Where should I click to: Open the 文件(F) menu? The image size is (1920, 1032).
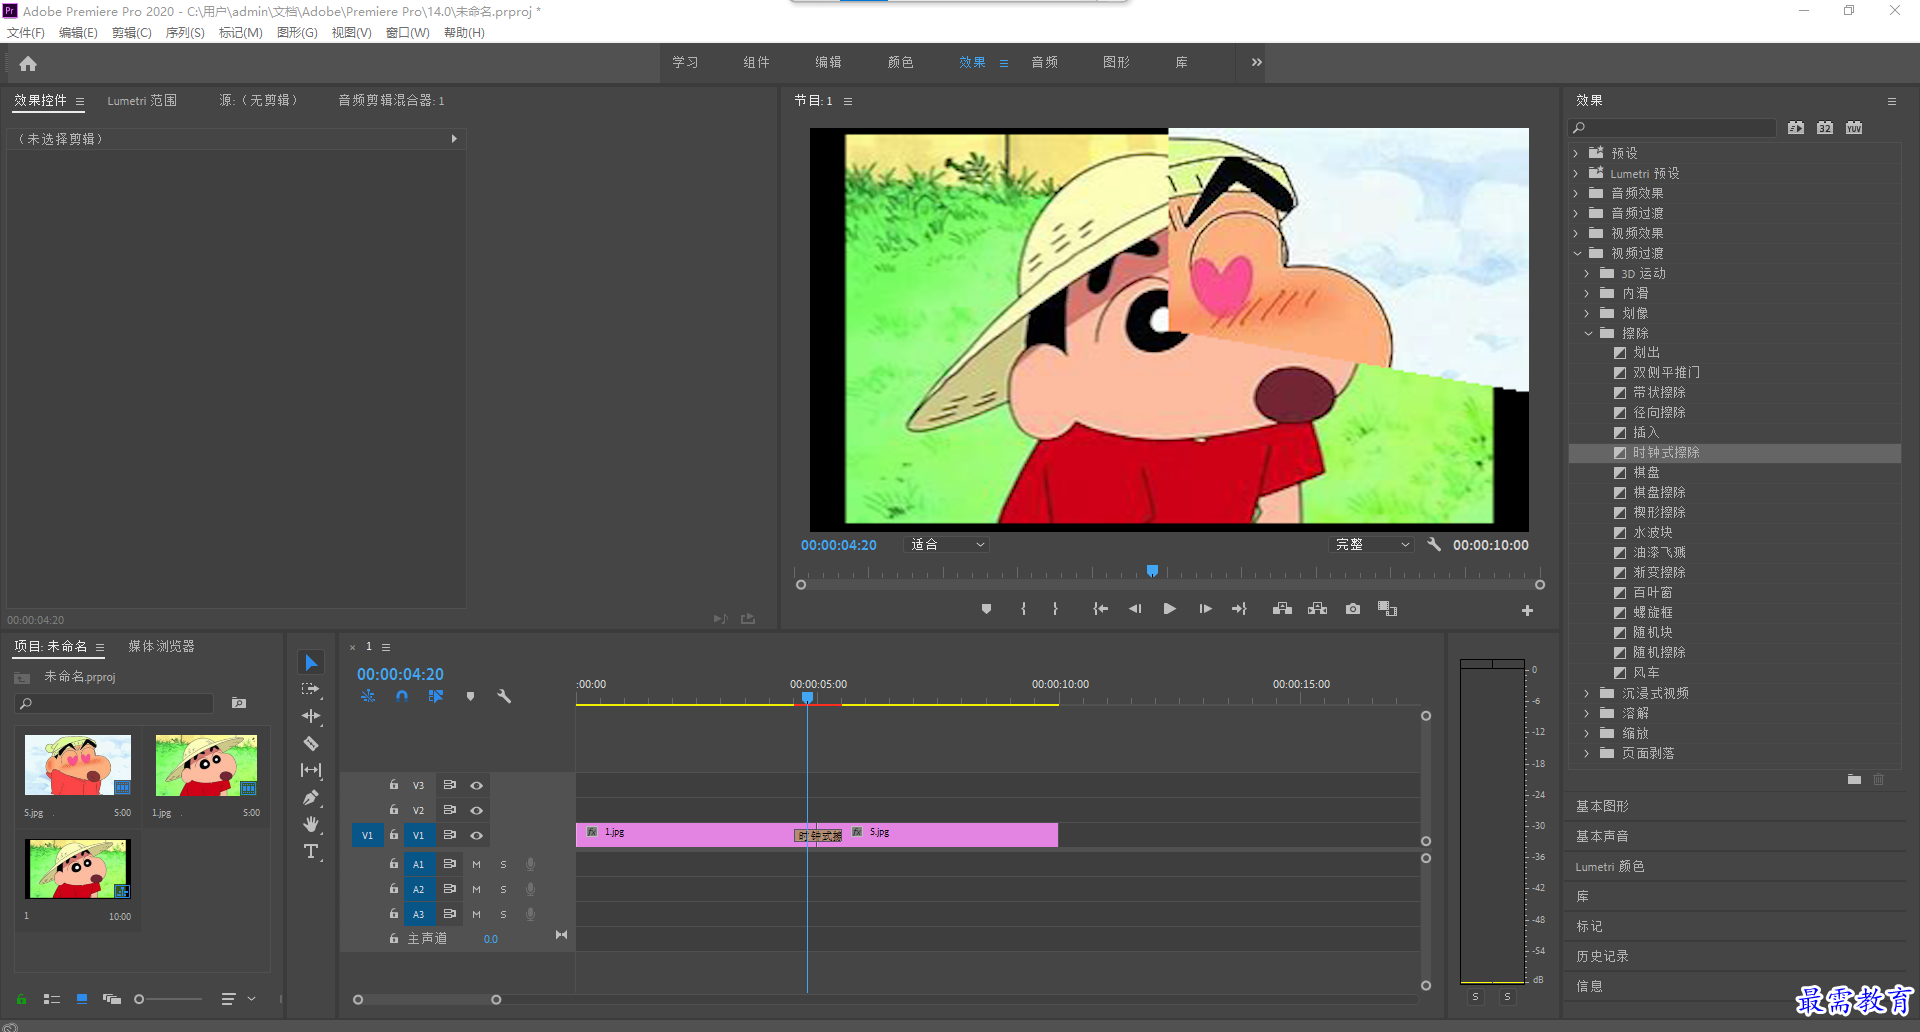tap(26, 33)
